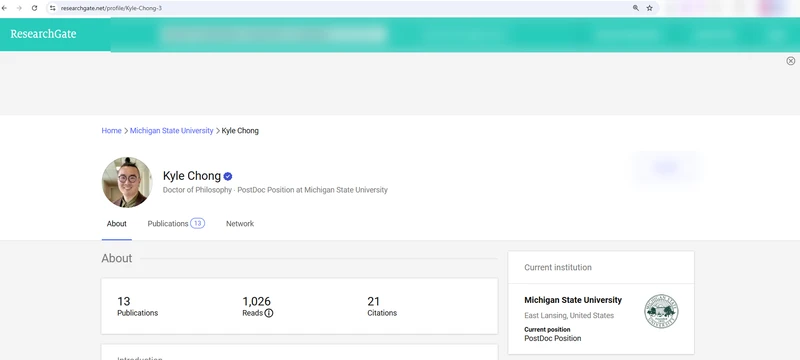Click the 13 Publications stat
Image resolution: width=800 pixels, height=360 pixels.
[137, 306]
